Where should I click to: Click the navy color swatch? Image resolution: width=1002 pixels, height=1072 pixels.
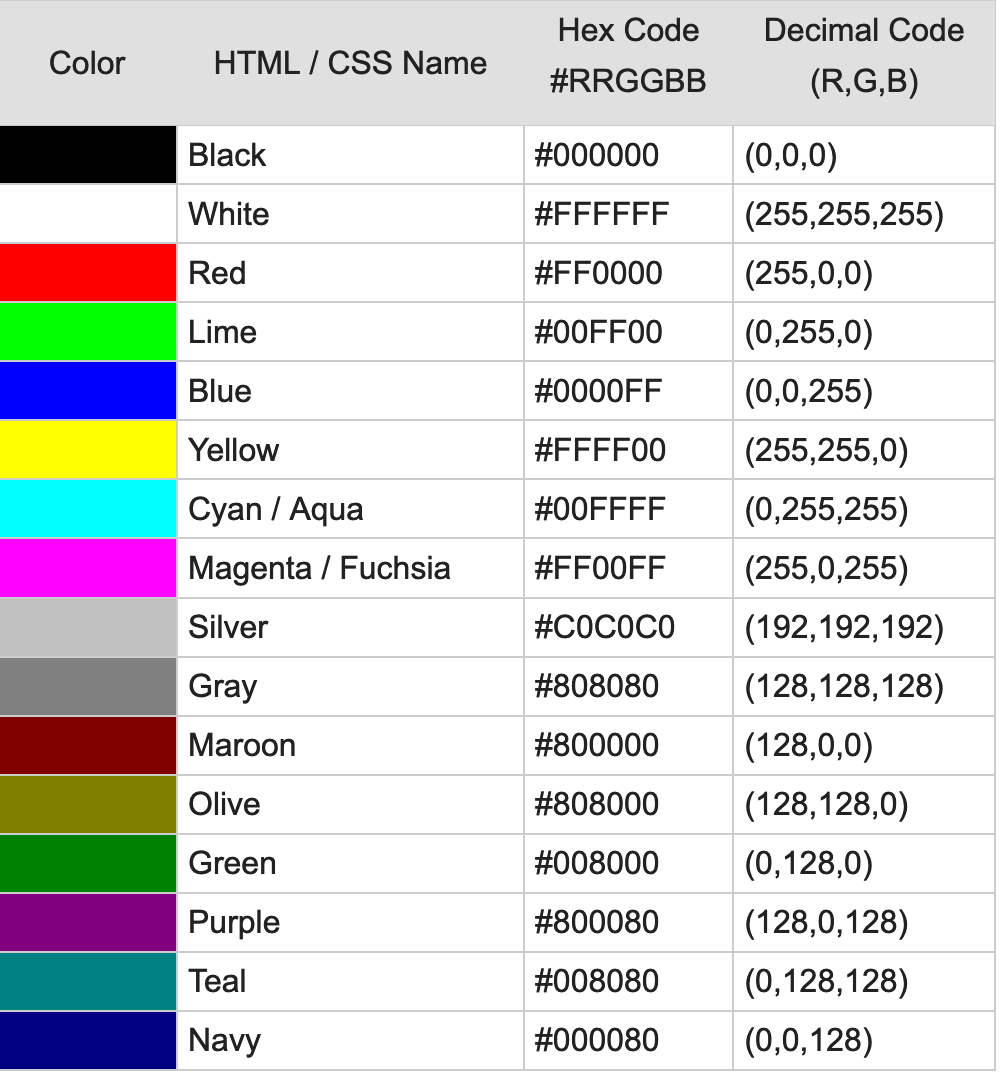[87, 1040]
